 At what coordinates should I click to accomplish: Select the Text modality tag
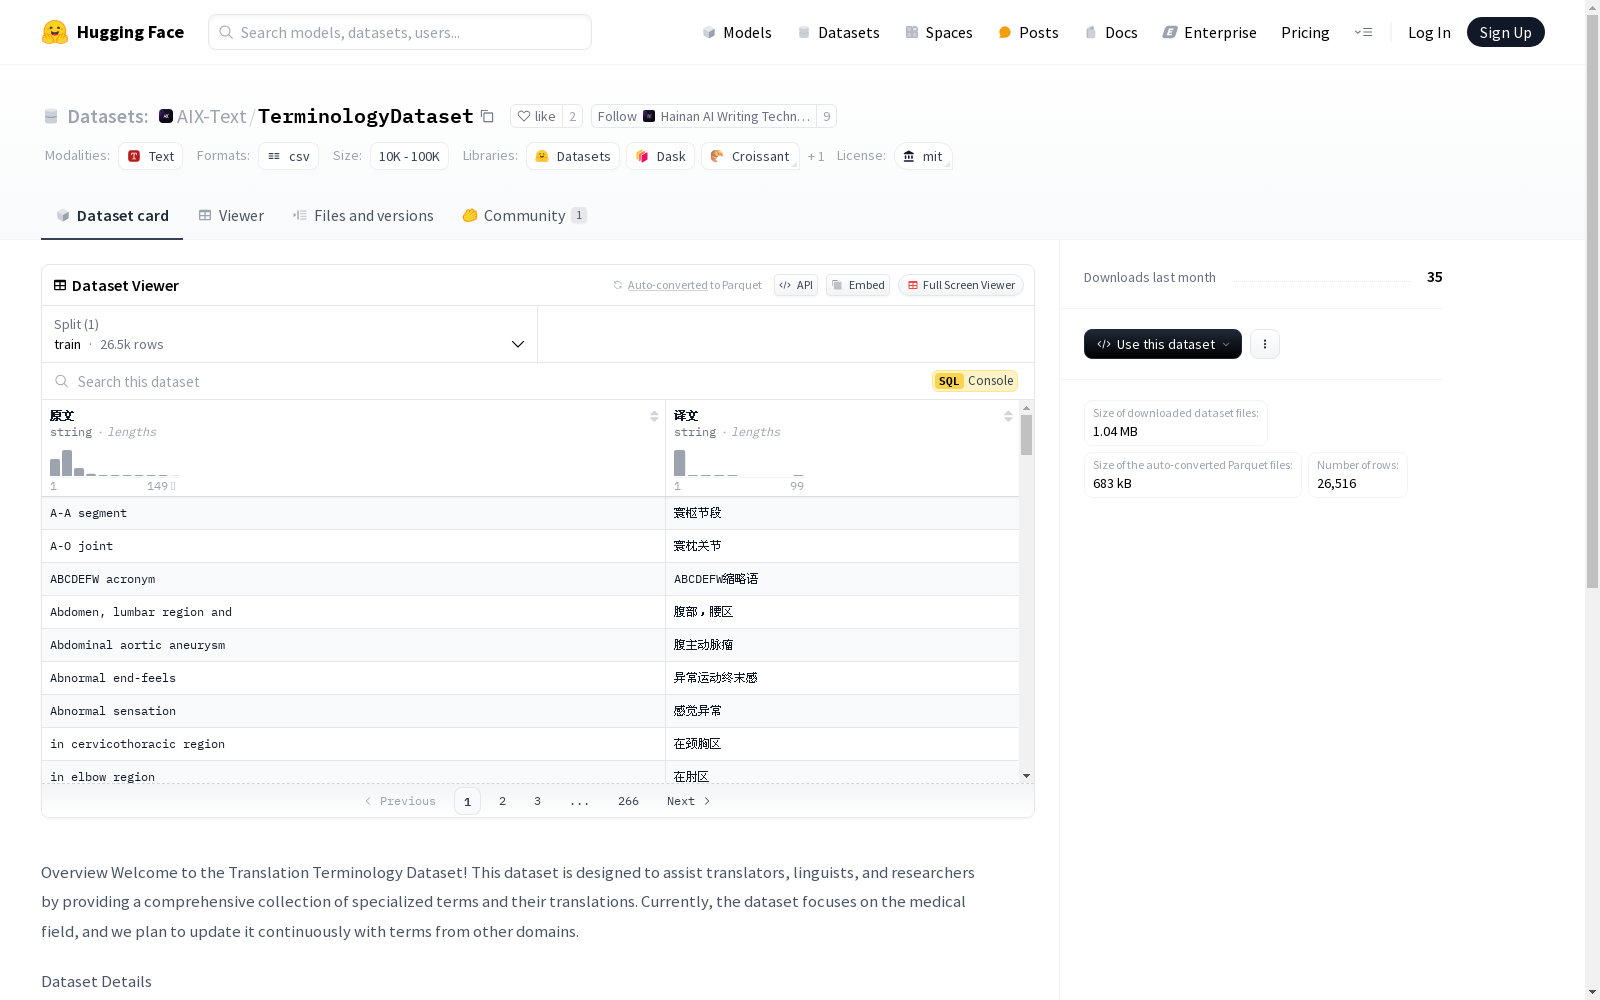[x=151, y=156]
